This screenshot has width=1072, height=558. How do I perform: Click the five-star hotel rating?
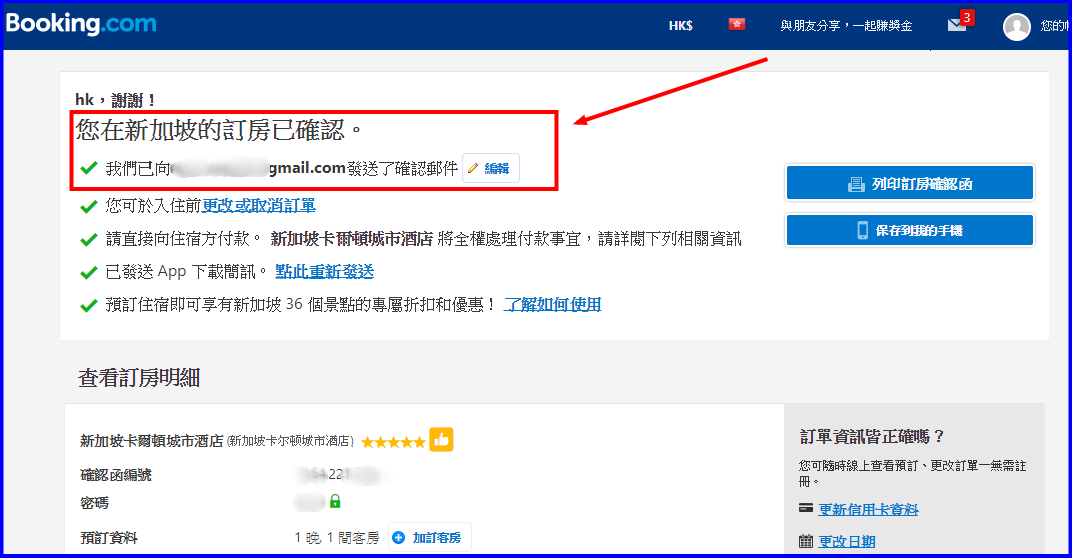(393, 442)
